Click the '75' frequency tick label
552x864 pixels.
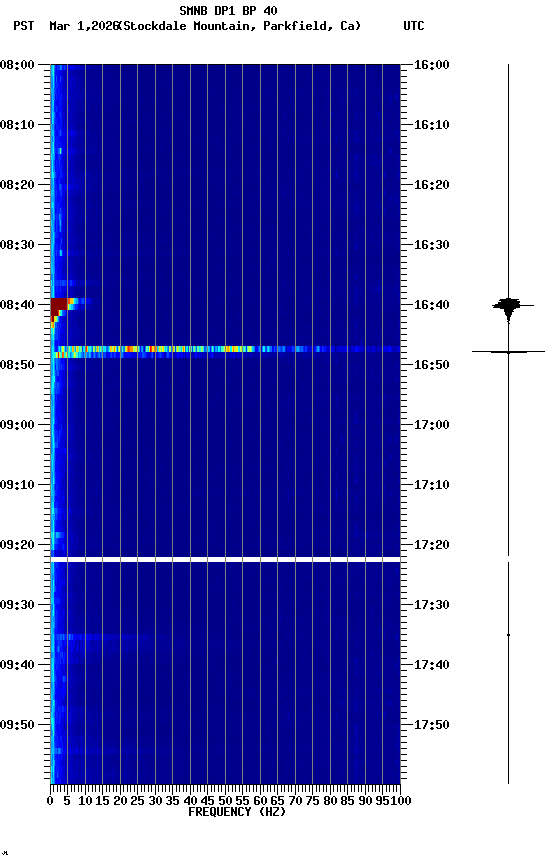point(312,801)
